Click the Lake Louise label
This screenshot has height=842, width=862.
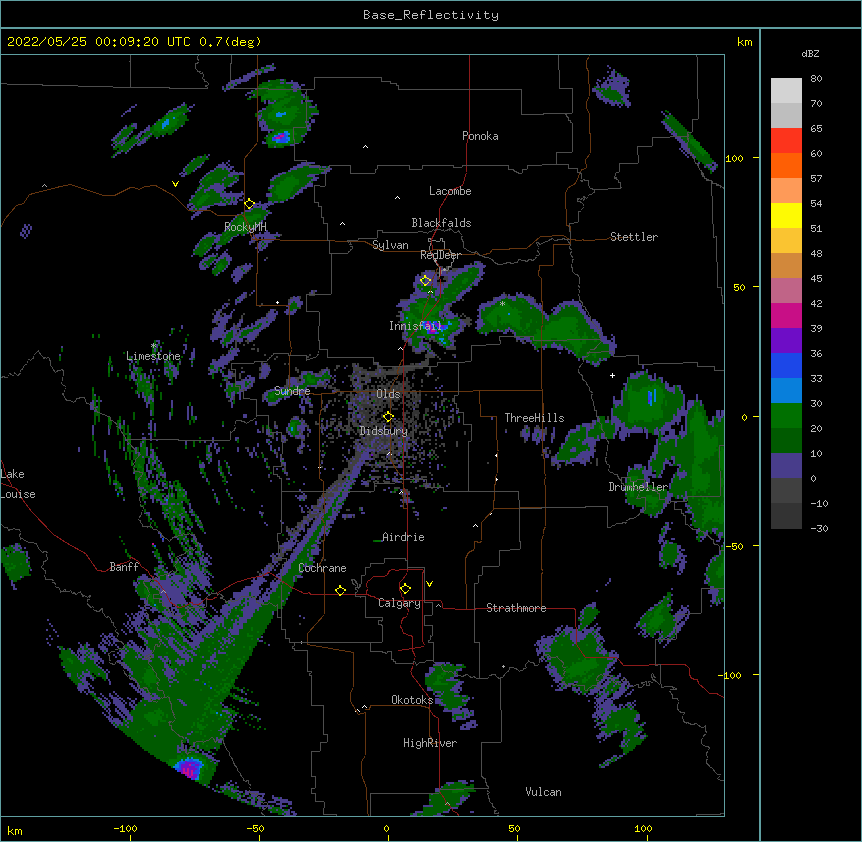[18, 484]
